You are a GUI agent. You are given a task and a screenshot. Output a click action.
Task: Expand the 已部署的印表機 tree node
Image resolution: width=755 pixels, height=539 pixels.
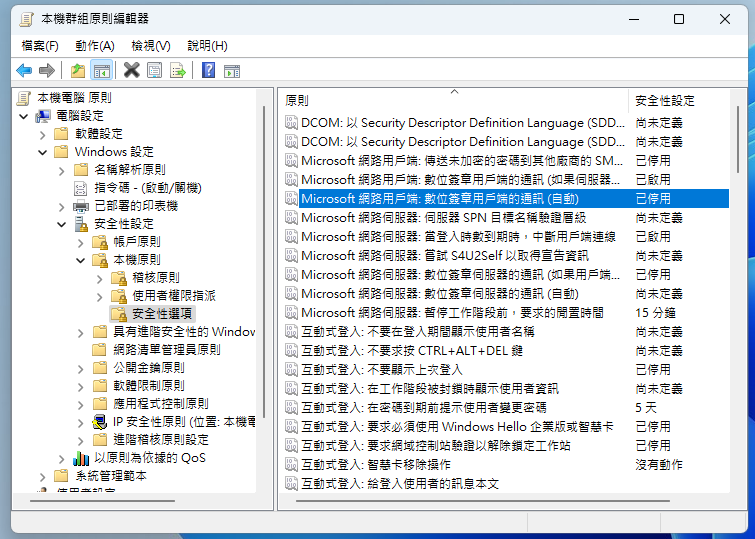(x=61, y=207)
